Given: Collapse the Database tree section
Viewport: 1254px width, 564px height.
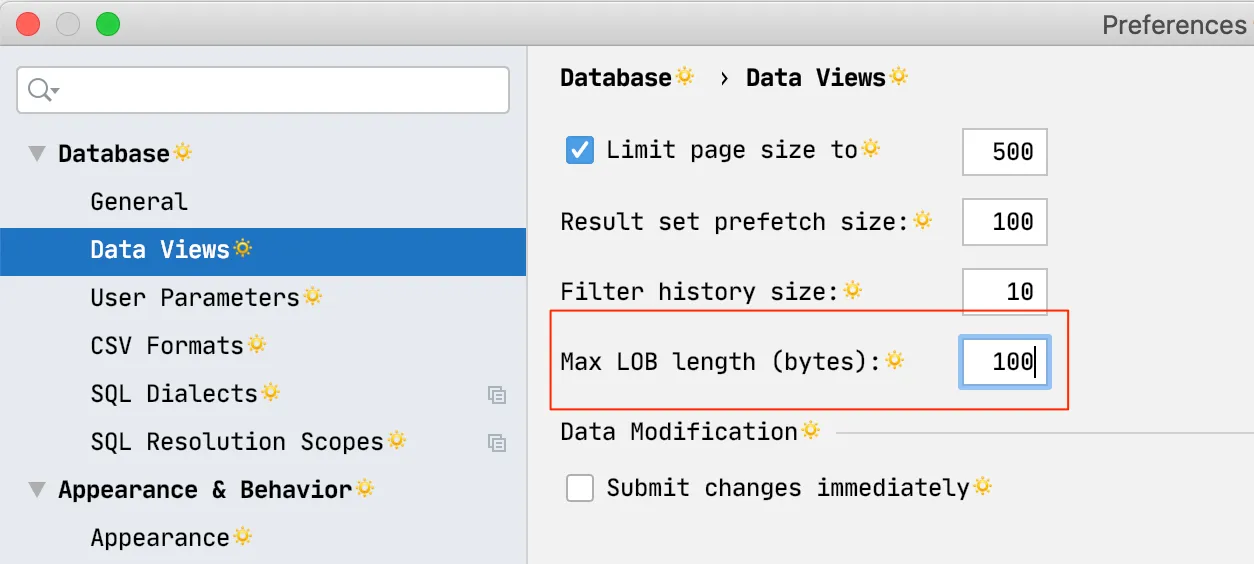Looking at the screenshot, I should pos(38,154).
